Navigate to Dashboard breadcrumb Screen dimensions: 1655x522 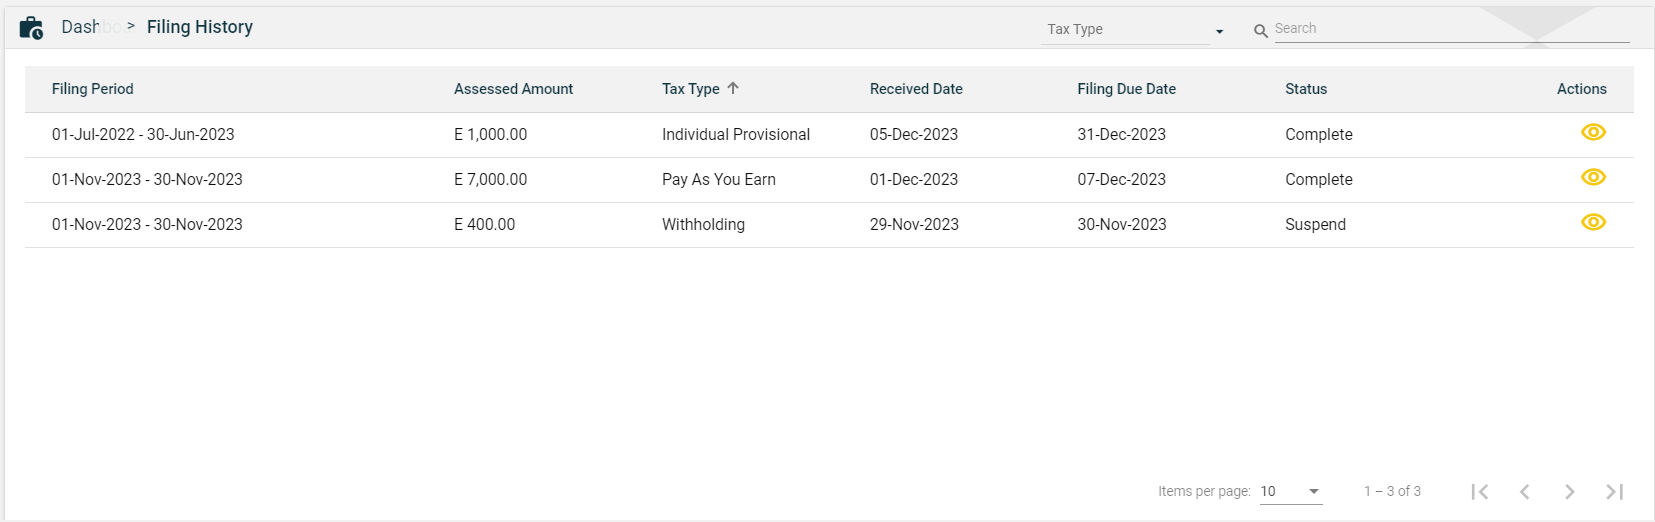coord(82,27)
